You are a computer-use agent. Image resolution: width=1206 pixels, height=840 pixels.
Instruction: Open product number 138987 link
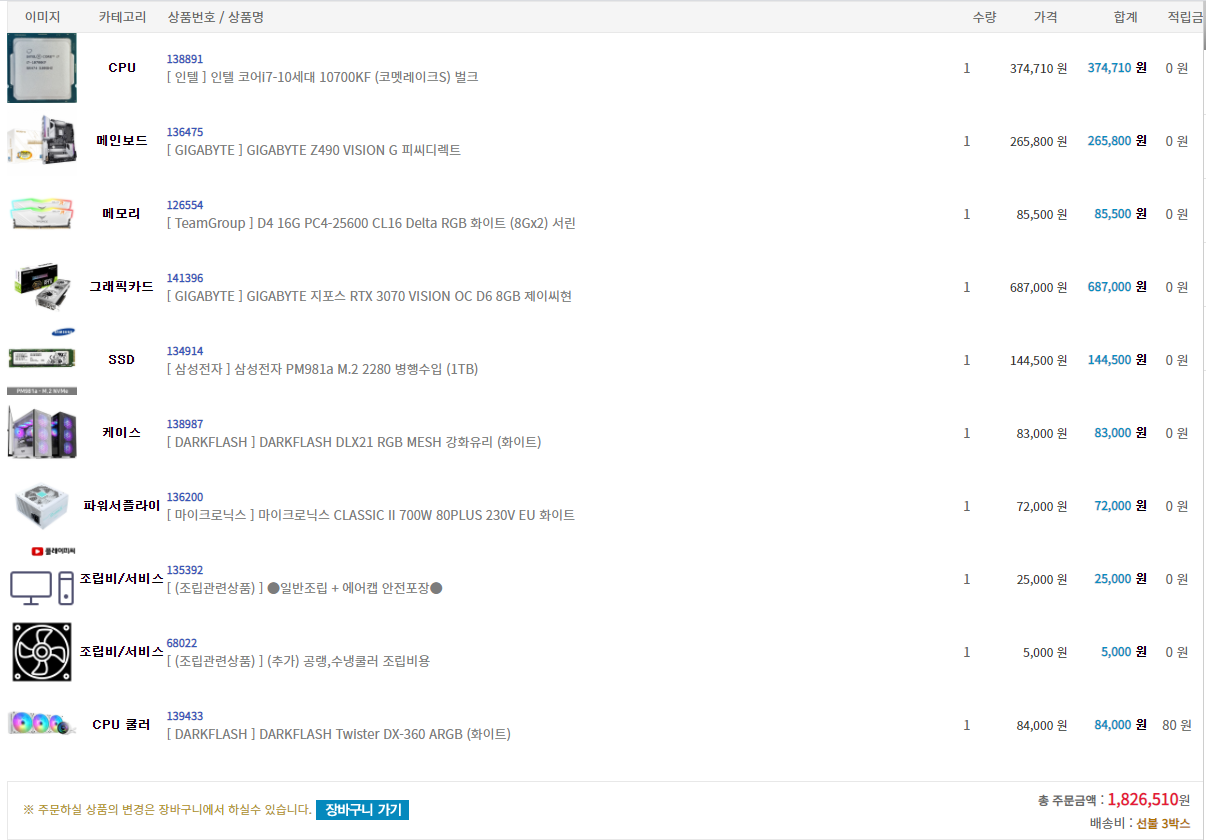point(185,424)
